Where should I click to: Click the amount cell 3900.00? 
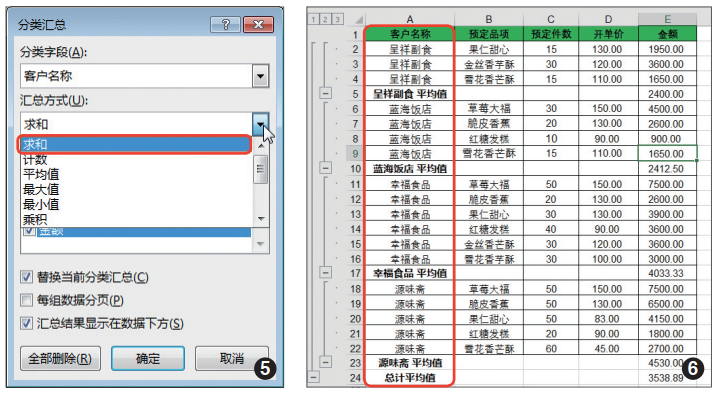tap(667, 214)
